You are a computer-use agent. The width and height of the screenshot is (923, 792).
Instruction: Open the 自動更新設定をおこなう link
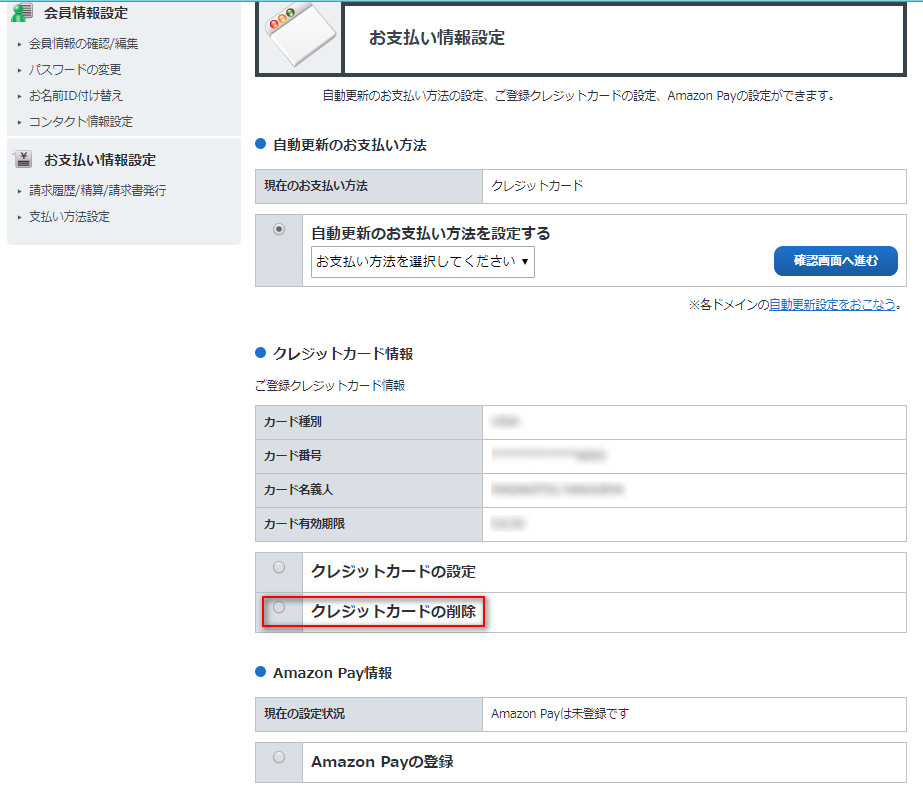coord(832,305)
